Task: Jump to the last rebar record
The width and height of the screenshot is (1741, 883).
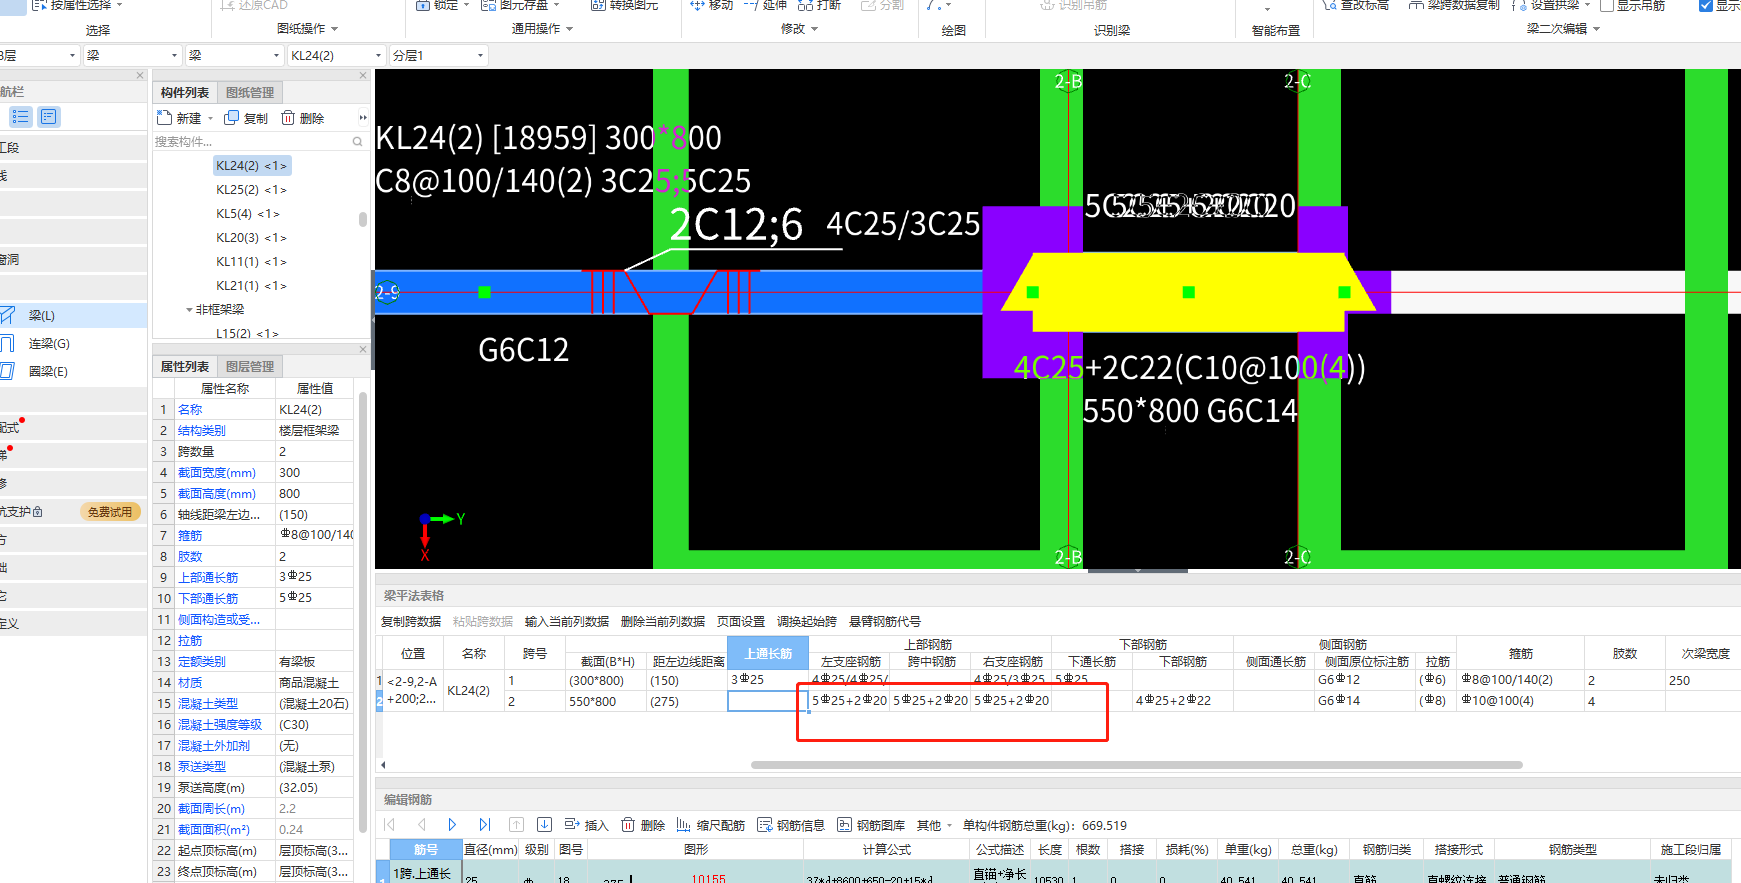Action: pos(485,825)
